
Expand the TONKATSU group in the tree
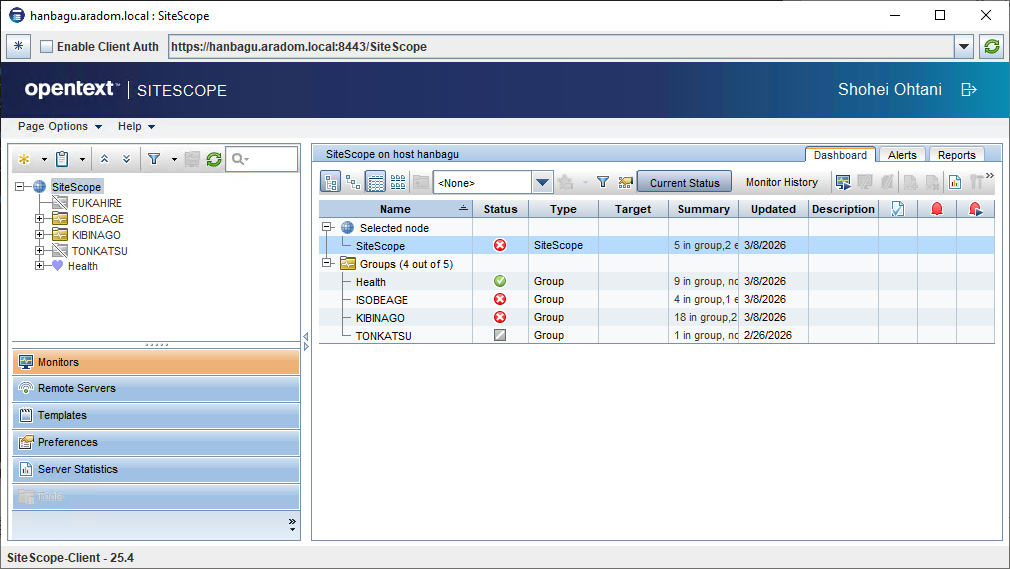point(40,250)
